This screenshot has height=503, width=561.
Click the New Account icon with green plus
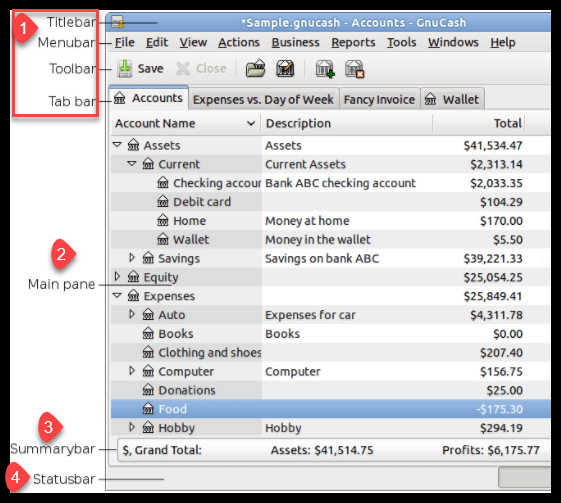pyautogui.click(x=325, y=68)
